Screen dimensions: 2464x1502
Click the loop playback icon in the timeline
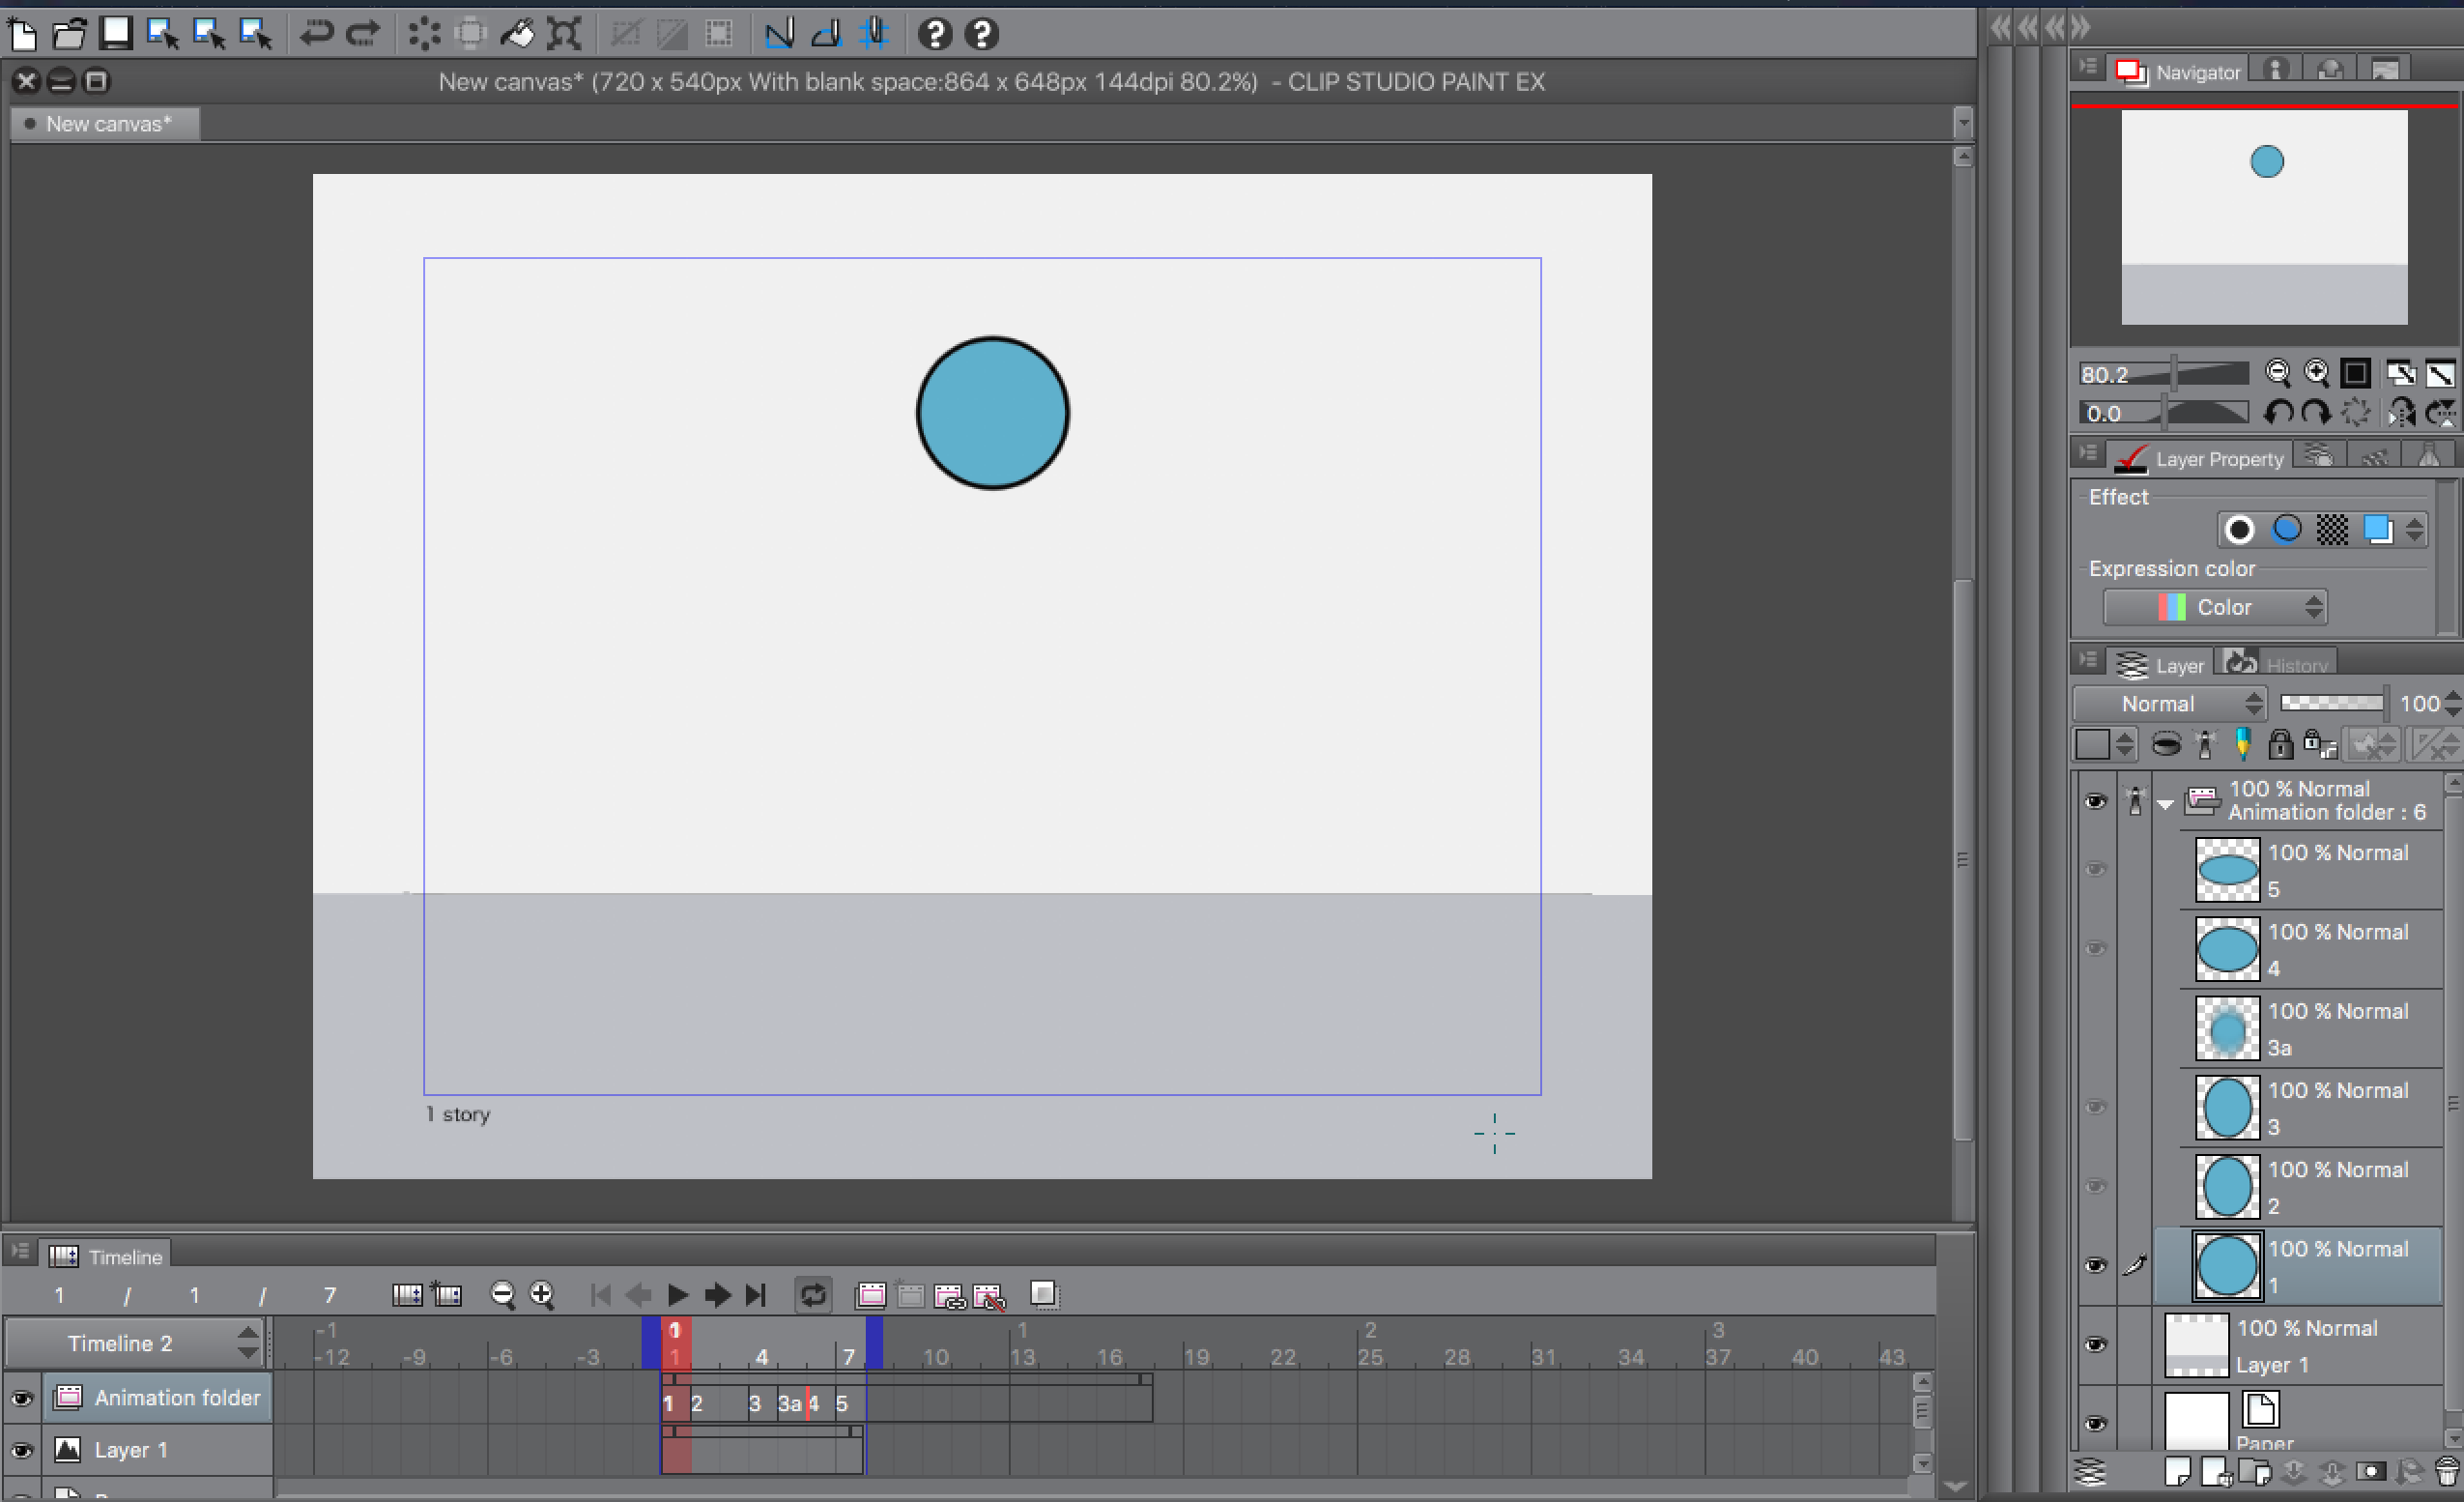(813, 1294)
